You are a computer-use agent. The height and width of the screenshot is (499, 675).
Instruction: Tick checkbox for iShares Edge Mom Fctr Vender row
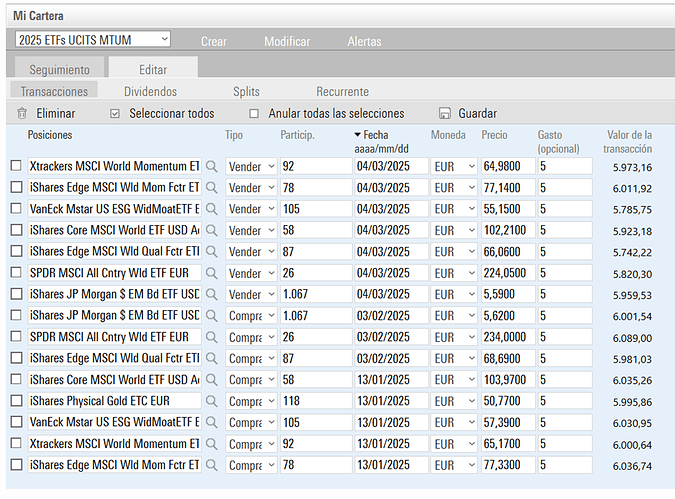click(x=16, y=187)
